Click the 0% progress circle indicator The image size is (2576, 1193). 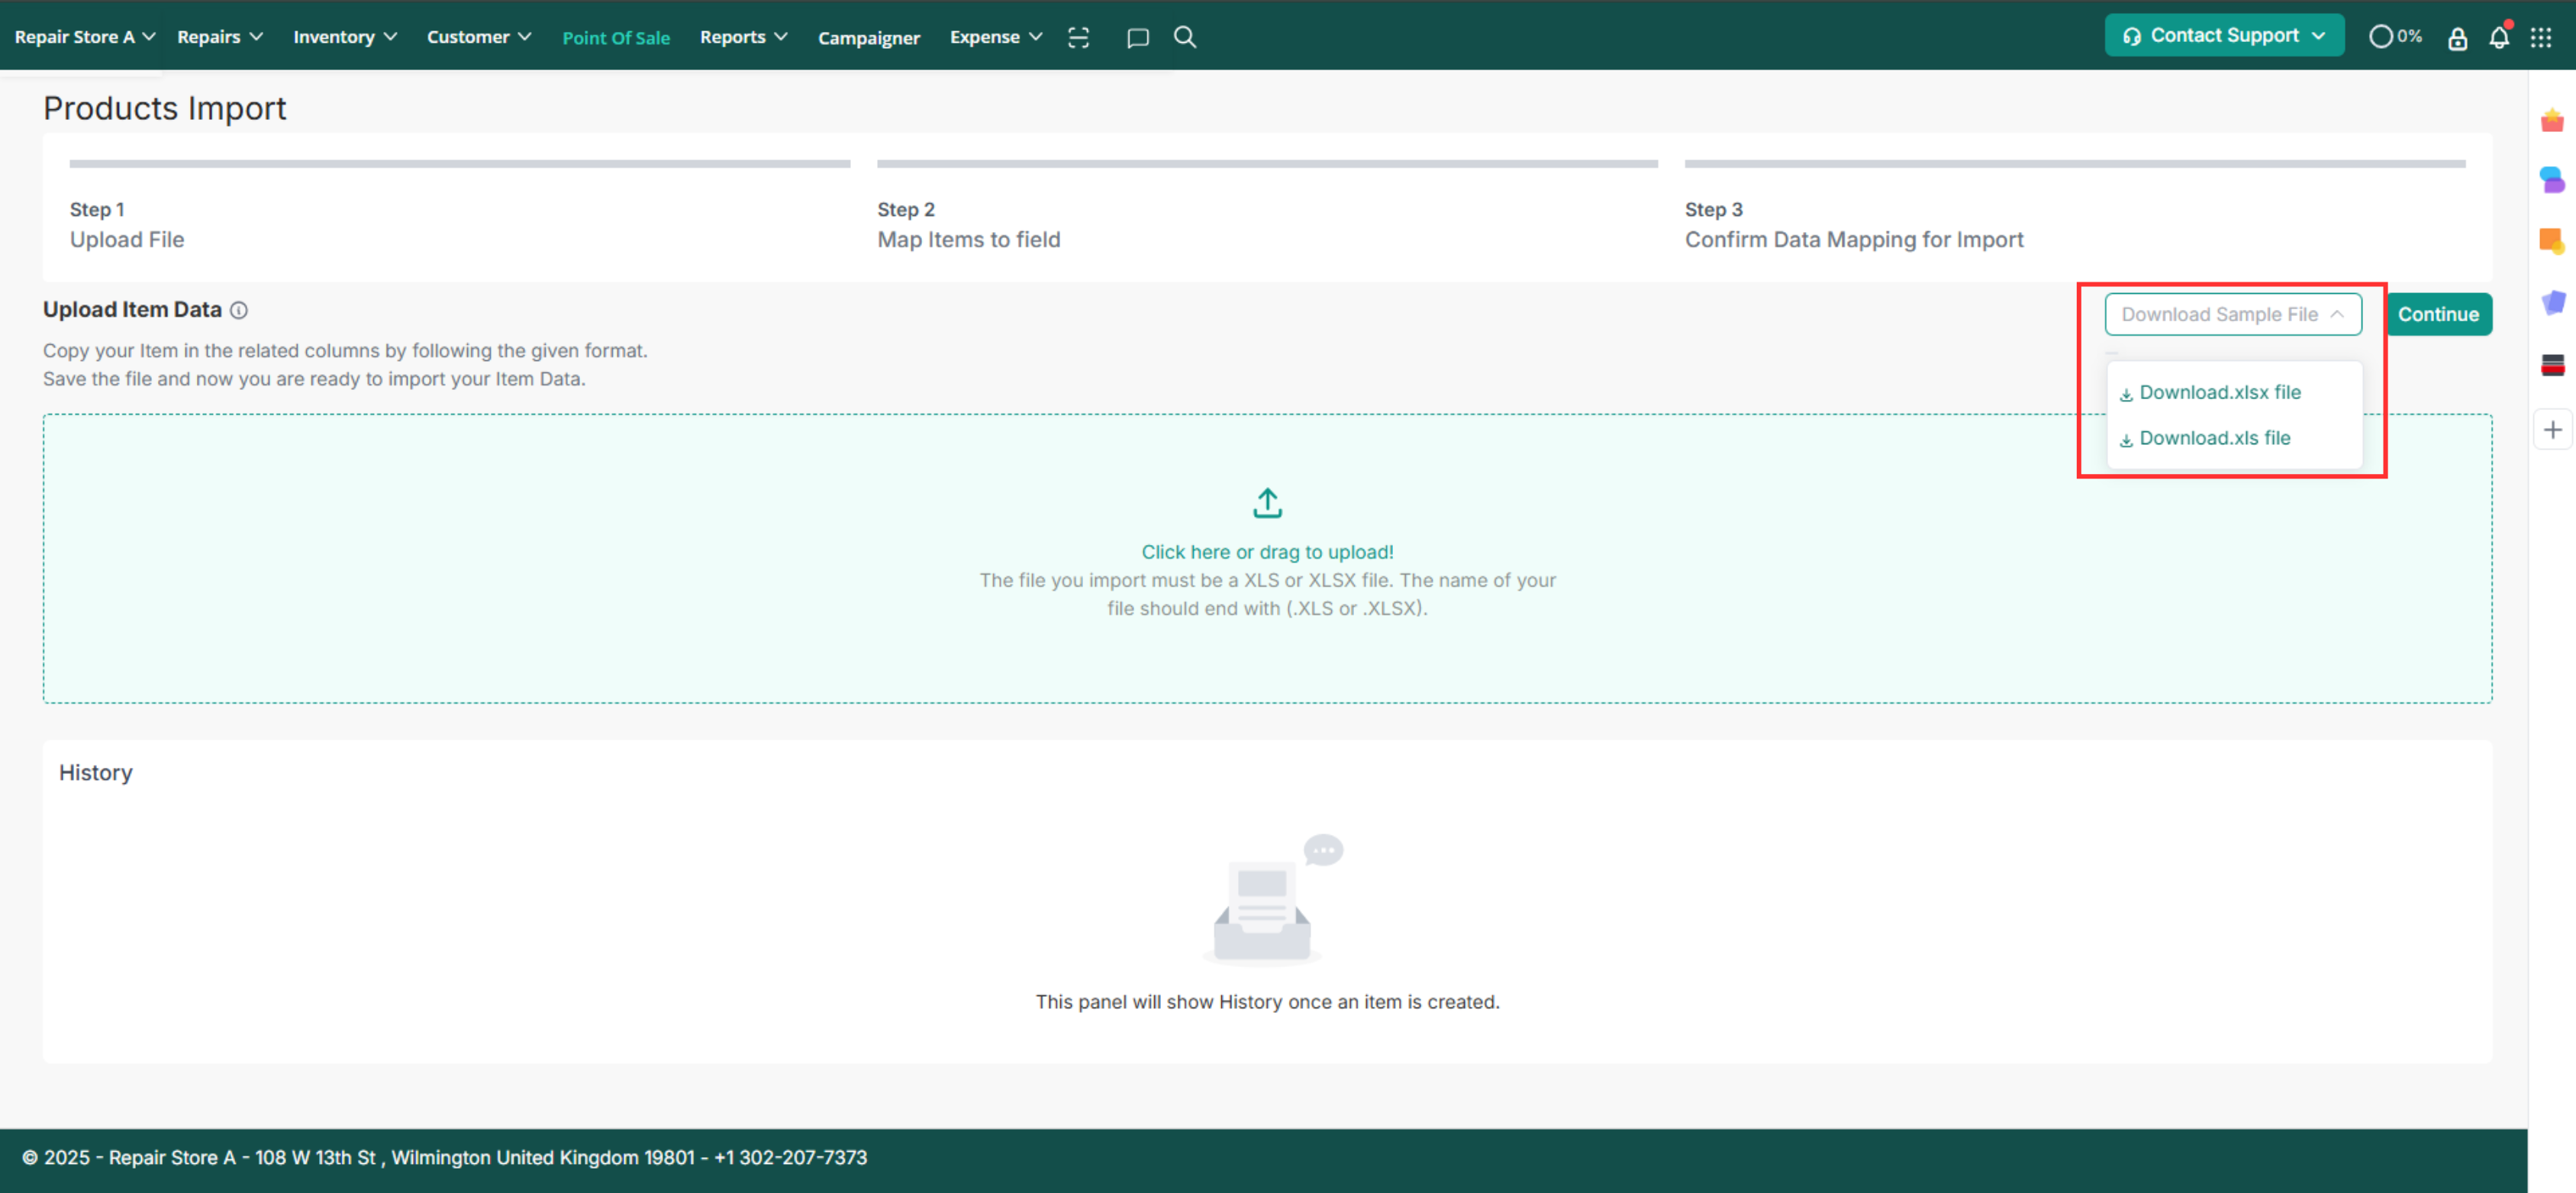click(x=2395, y=36)
